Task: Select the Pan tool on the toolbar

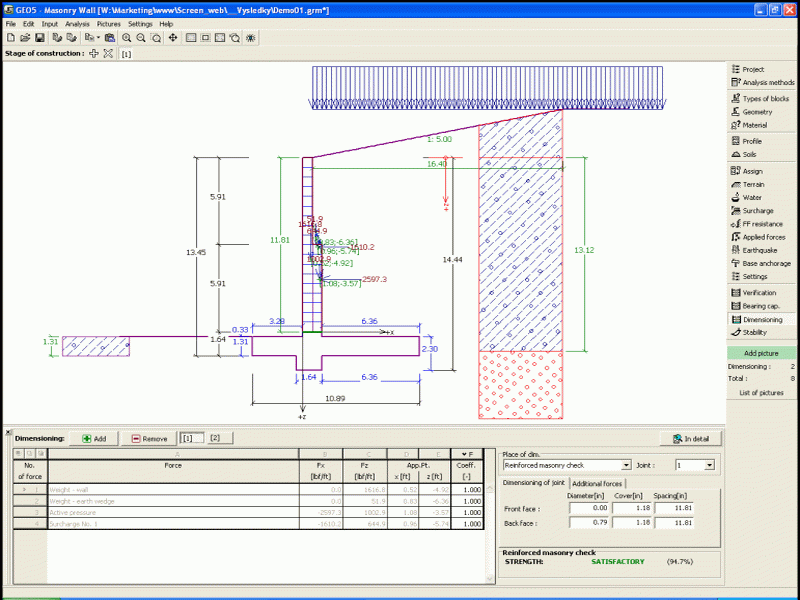Action: pyautogui.click(x=172, y=36)
